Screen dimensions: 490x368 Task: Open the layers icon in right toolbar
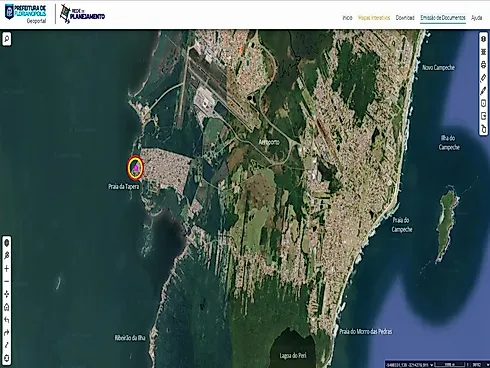pyautogui.click(x=484, y=39)
